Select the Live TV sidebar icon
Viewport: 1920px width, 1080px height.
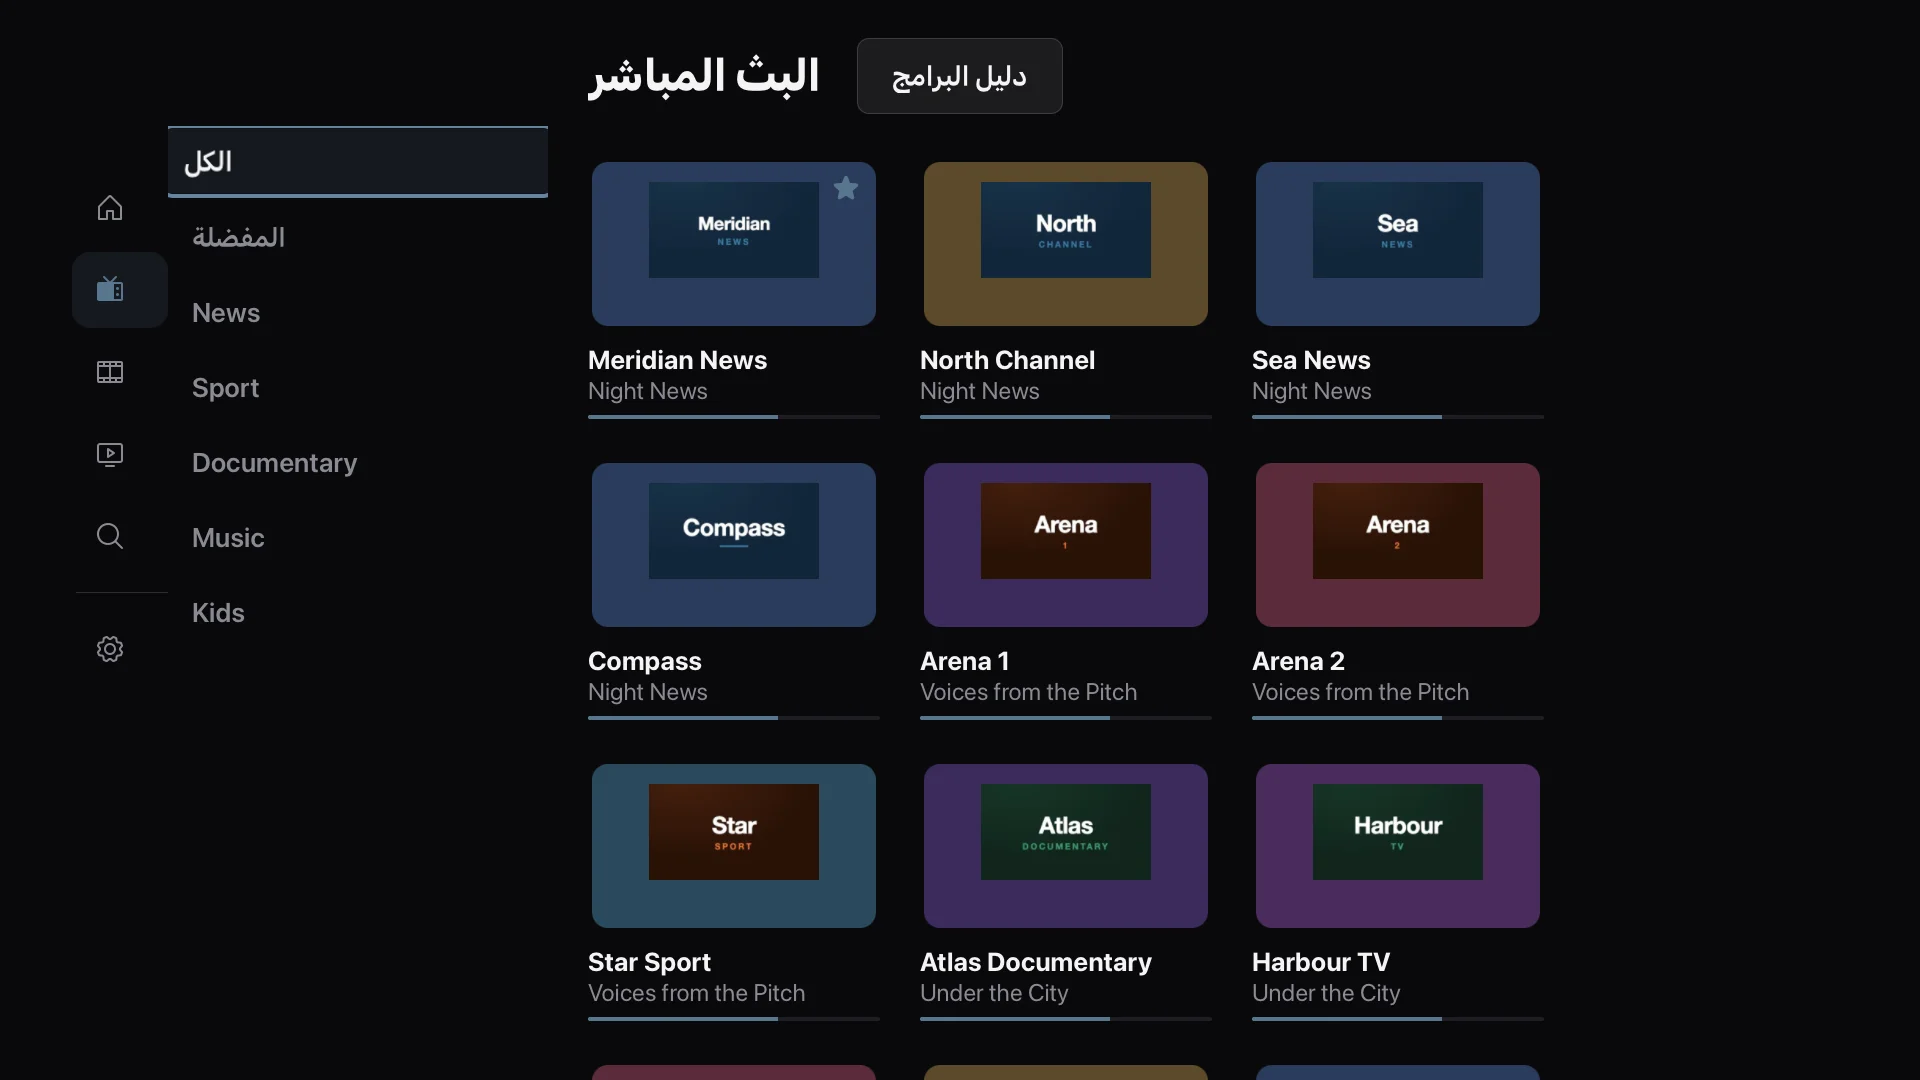pyautogui.click(x=110, y=290)
